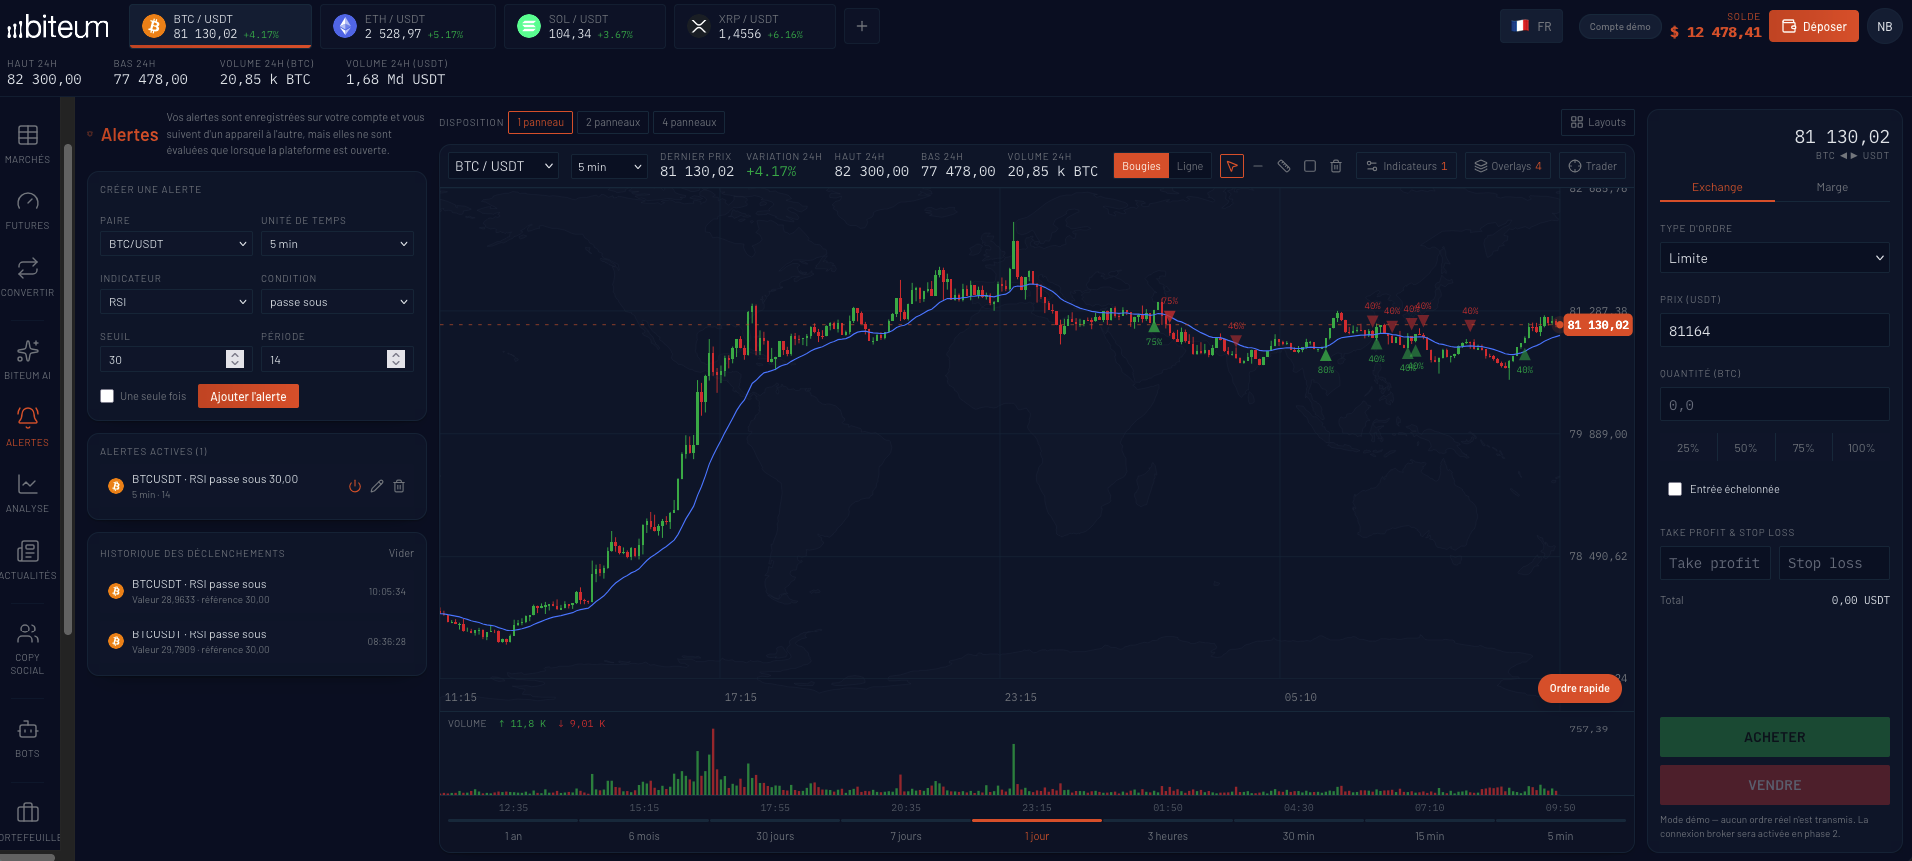
Task: Click the Ajouter l'alerte button
Action: [248, 396]
